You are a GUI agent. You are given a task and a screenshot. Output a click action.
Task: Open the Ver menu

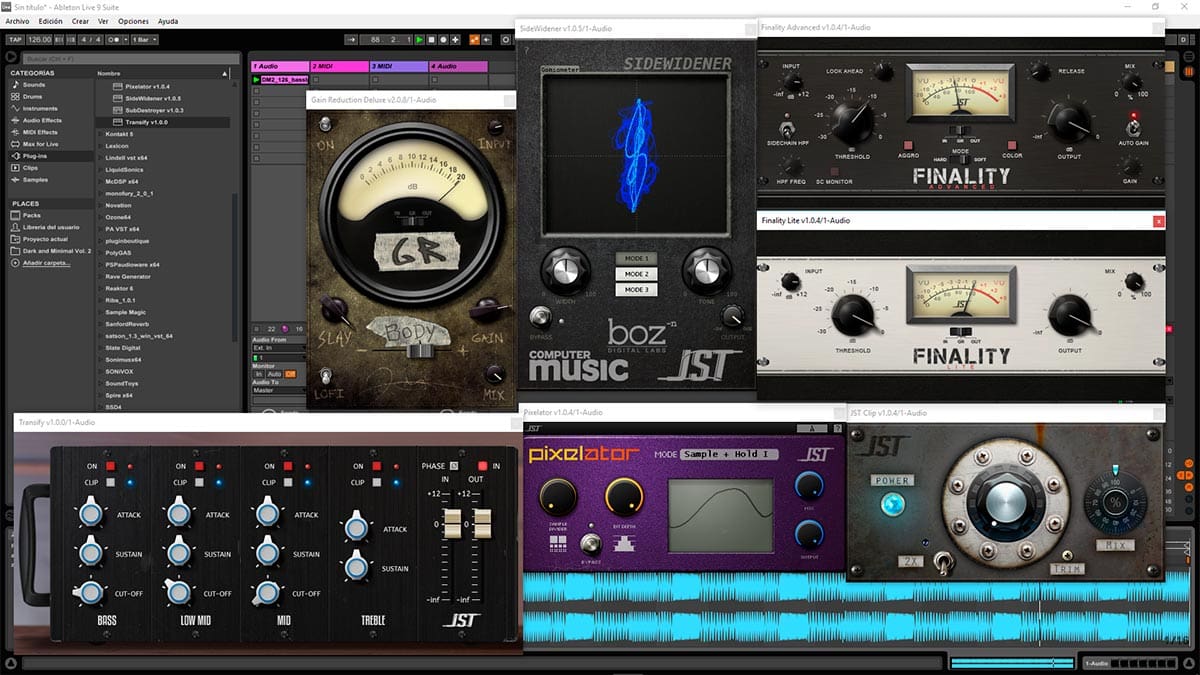point(103,21)
